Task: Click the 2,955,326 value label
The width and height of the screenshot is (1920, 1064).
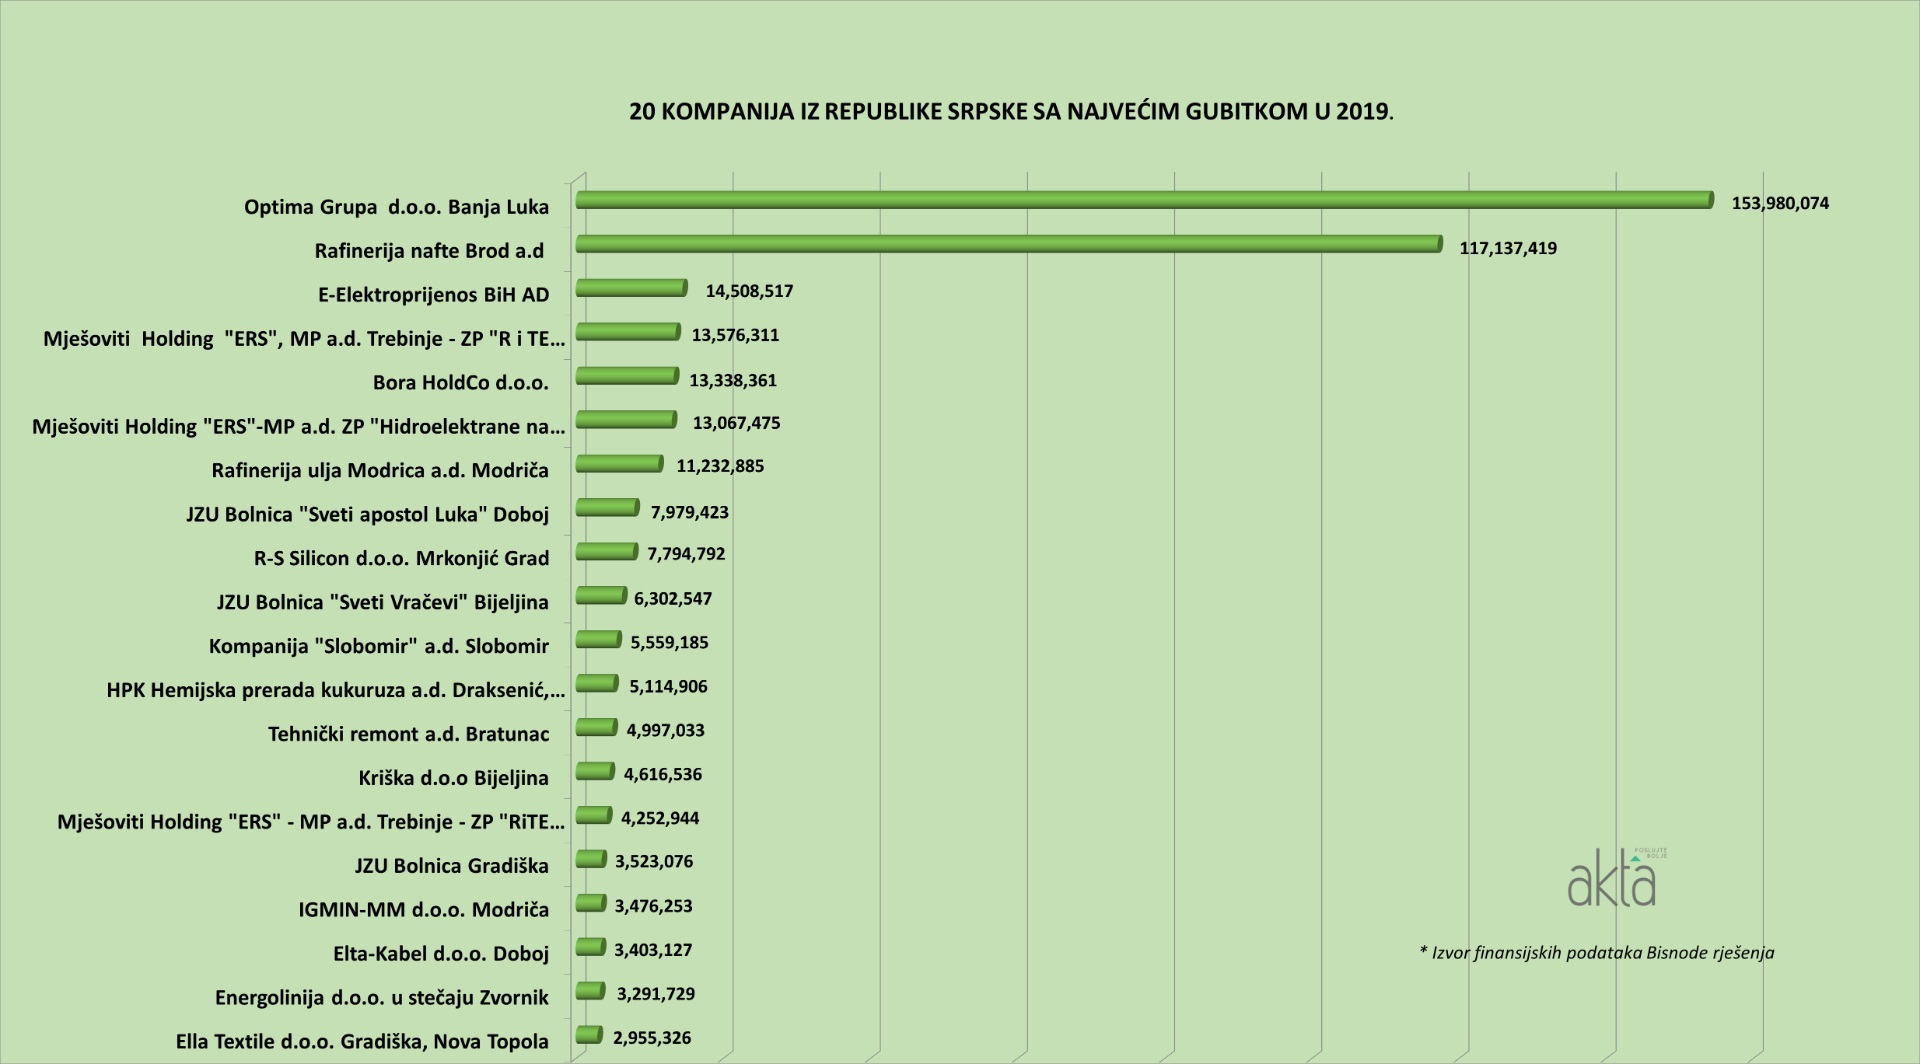Action: pyautogui.click(x=651, y=1038)
